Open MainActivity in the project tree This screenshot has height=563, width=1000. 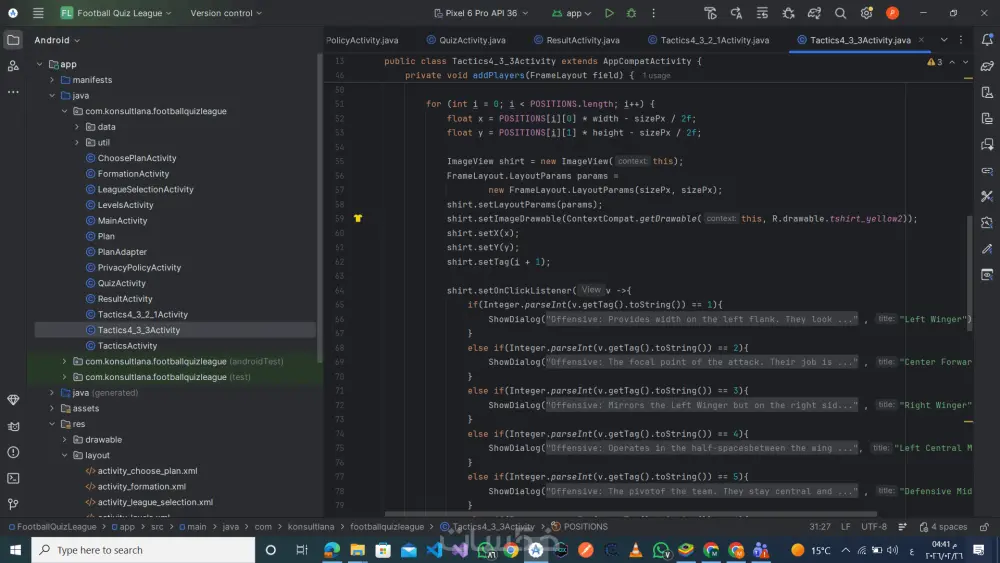point(122,221)
